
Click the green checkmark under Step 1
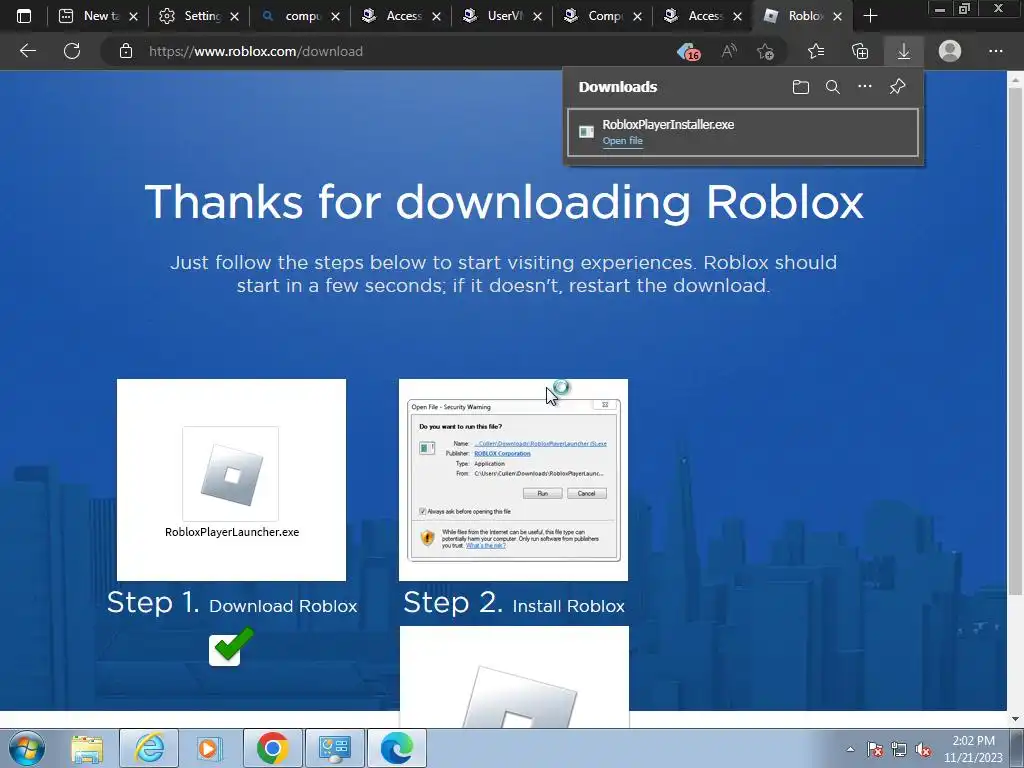231,647
